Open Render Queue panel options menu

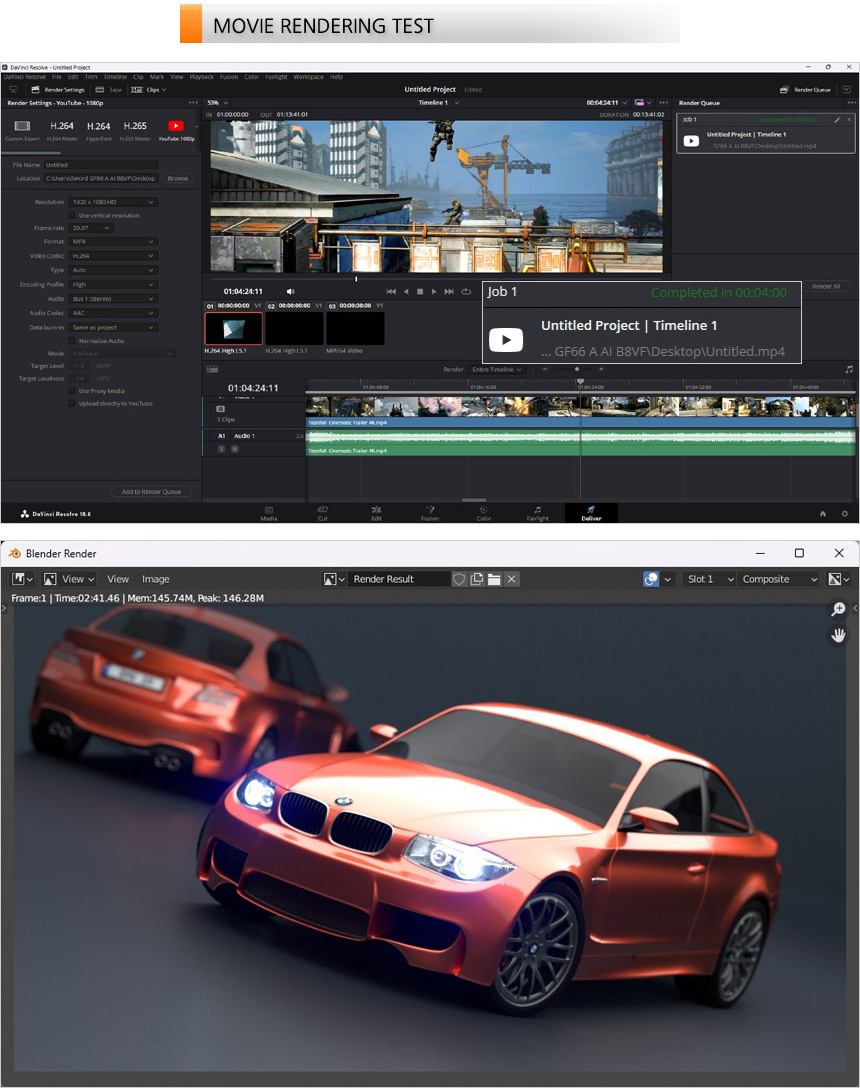tap(852, 103)
